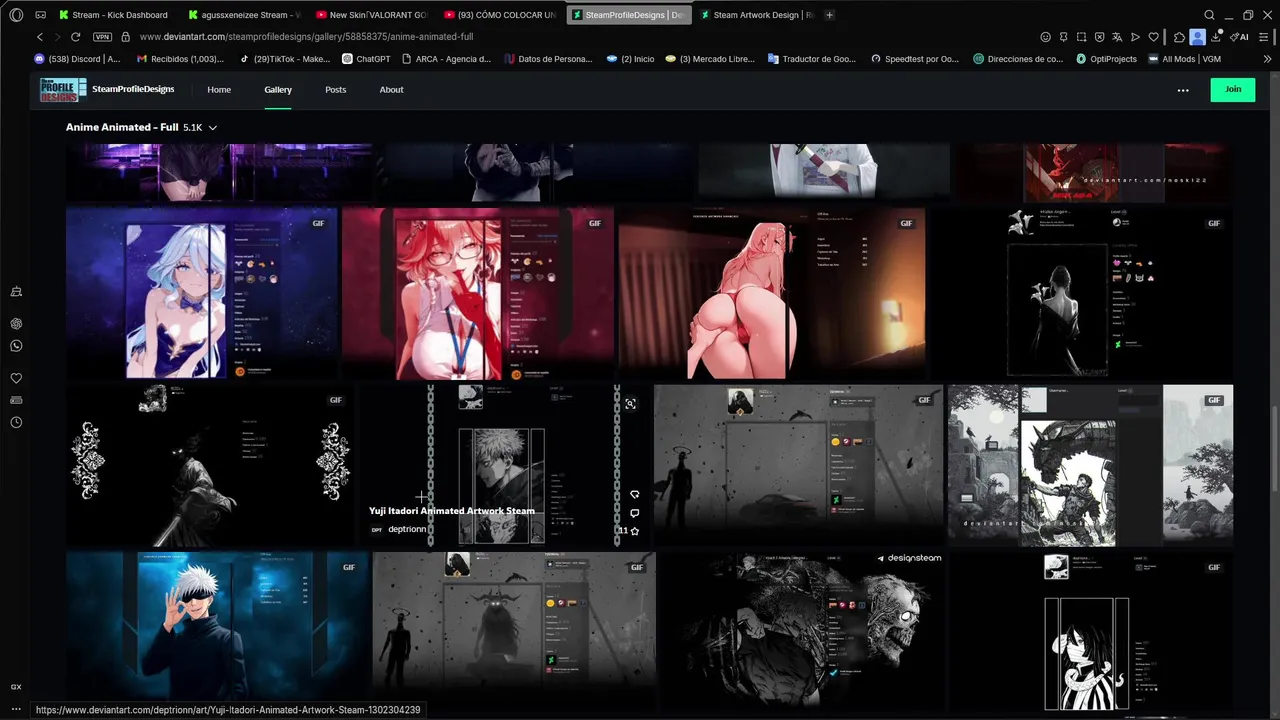The image size is (1280, 720).
Task: Open a new tab with plus button
Action: [829, 15]
